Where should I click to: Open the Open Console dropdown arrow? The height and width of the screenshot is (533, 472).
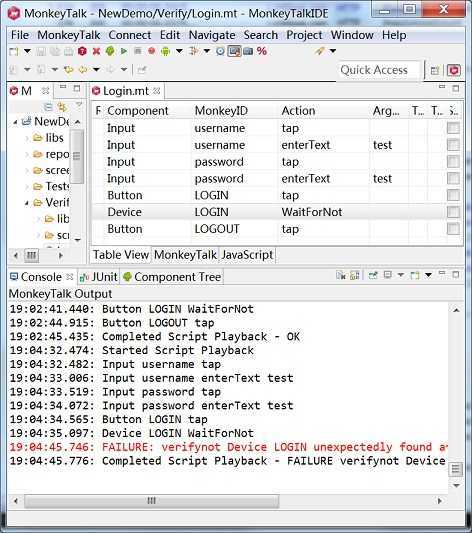[x=429, y=275]
